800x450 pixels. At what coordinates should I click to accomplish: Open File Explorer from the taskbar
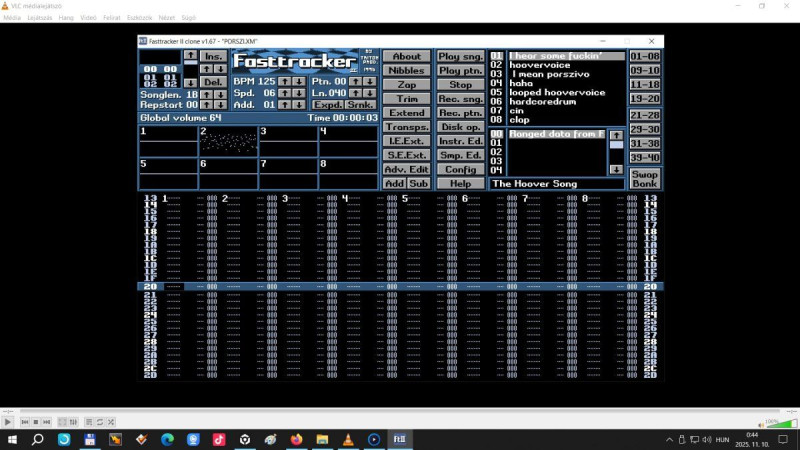click(x=322, y=439)
